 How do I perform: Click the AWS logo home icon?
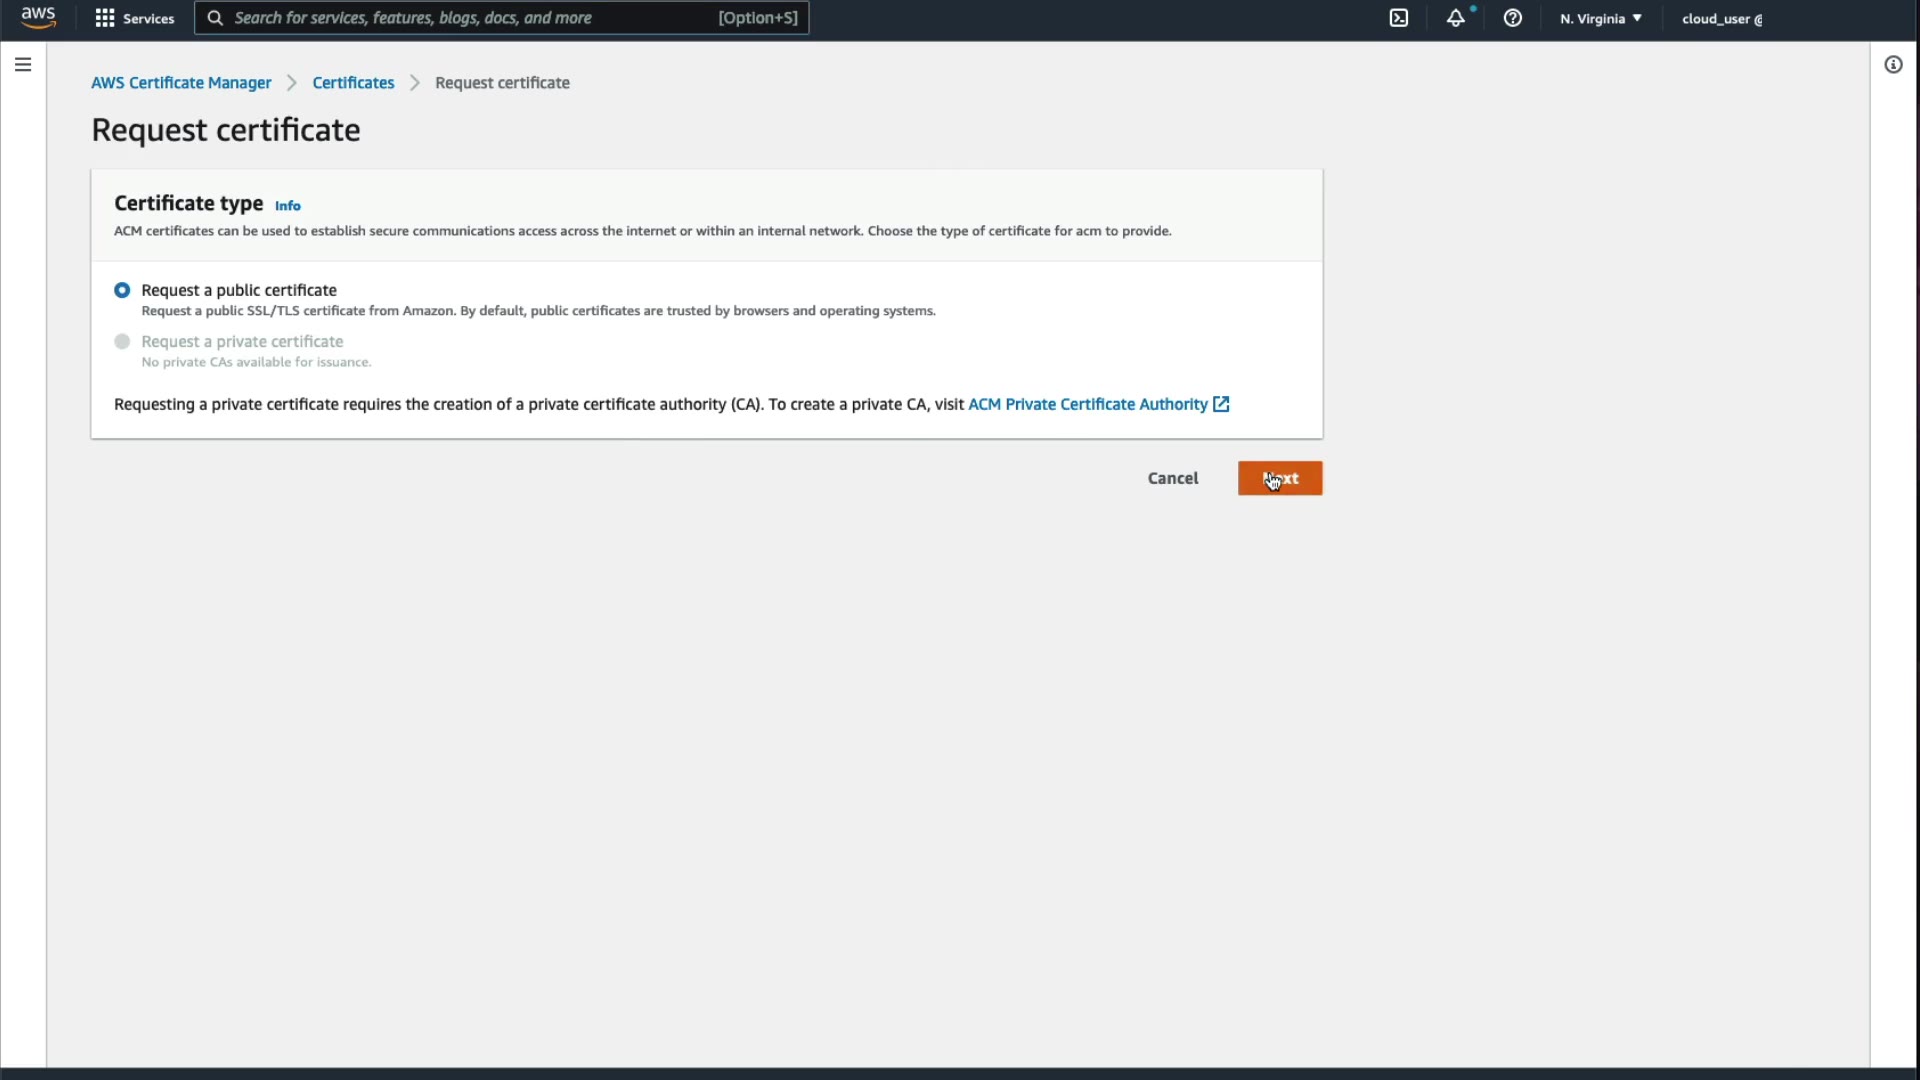[x=38, y=18]
